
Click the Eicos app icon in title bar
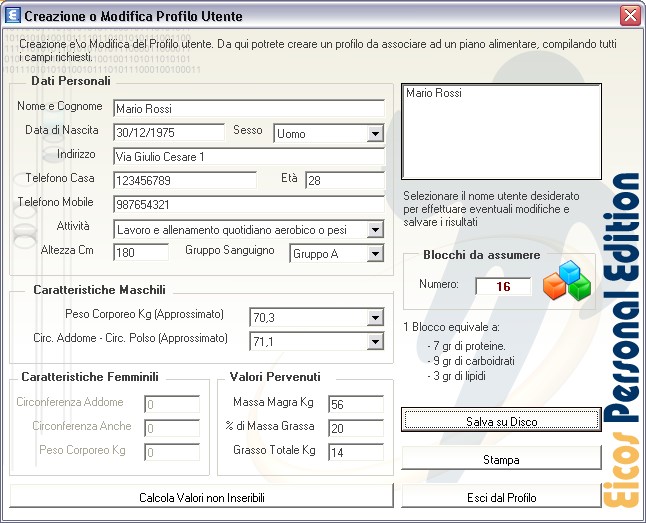(13, 16)
